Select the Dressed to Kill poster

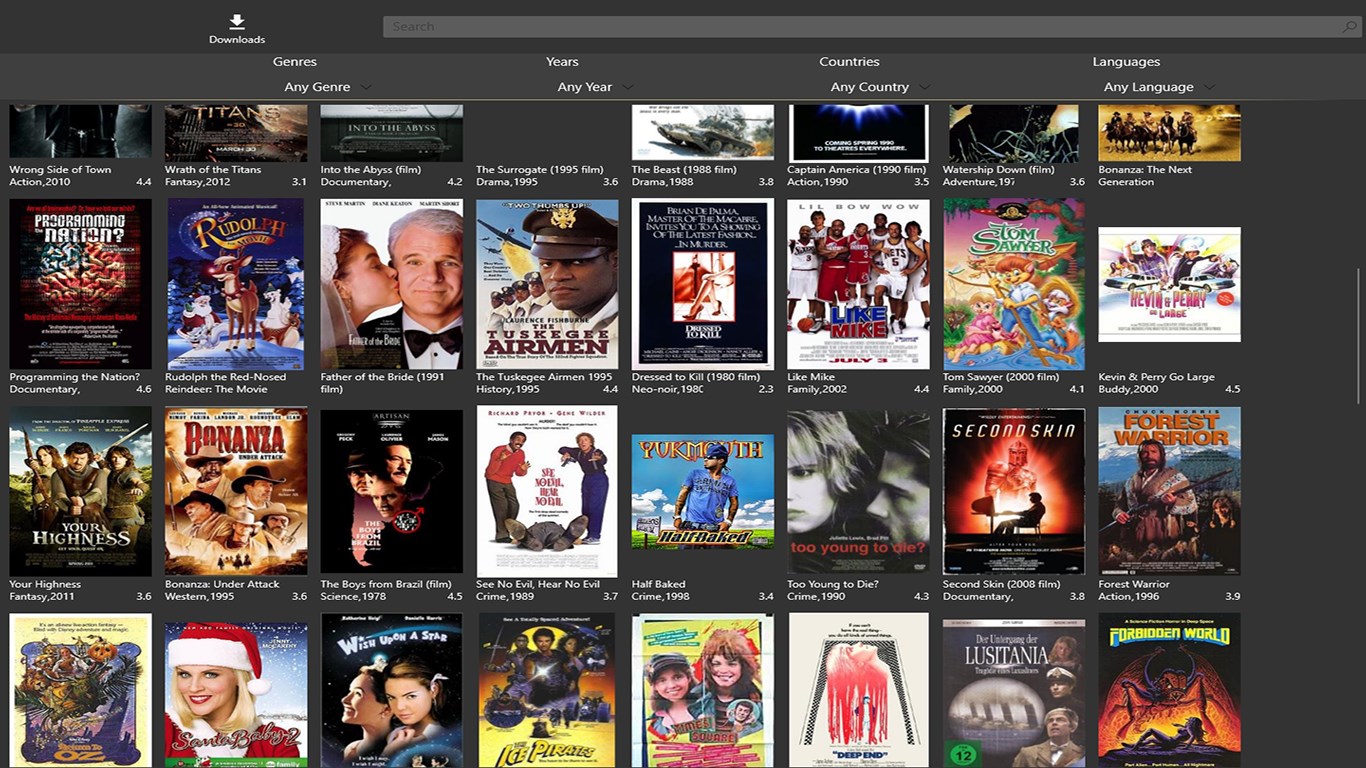702,284
